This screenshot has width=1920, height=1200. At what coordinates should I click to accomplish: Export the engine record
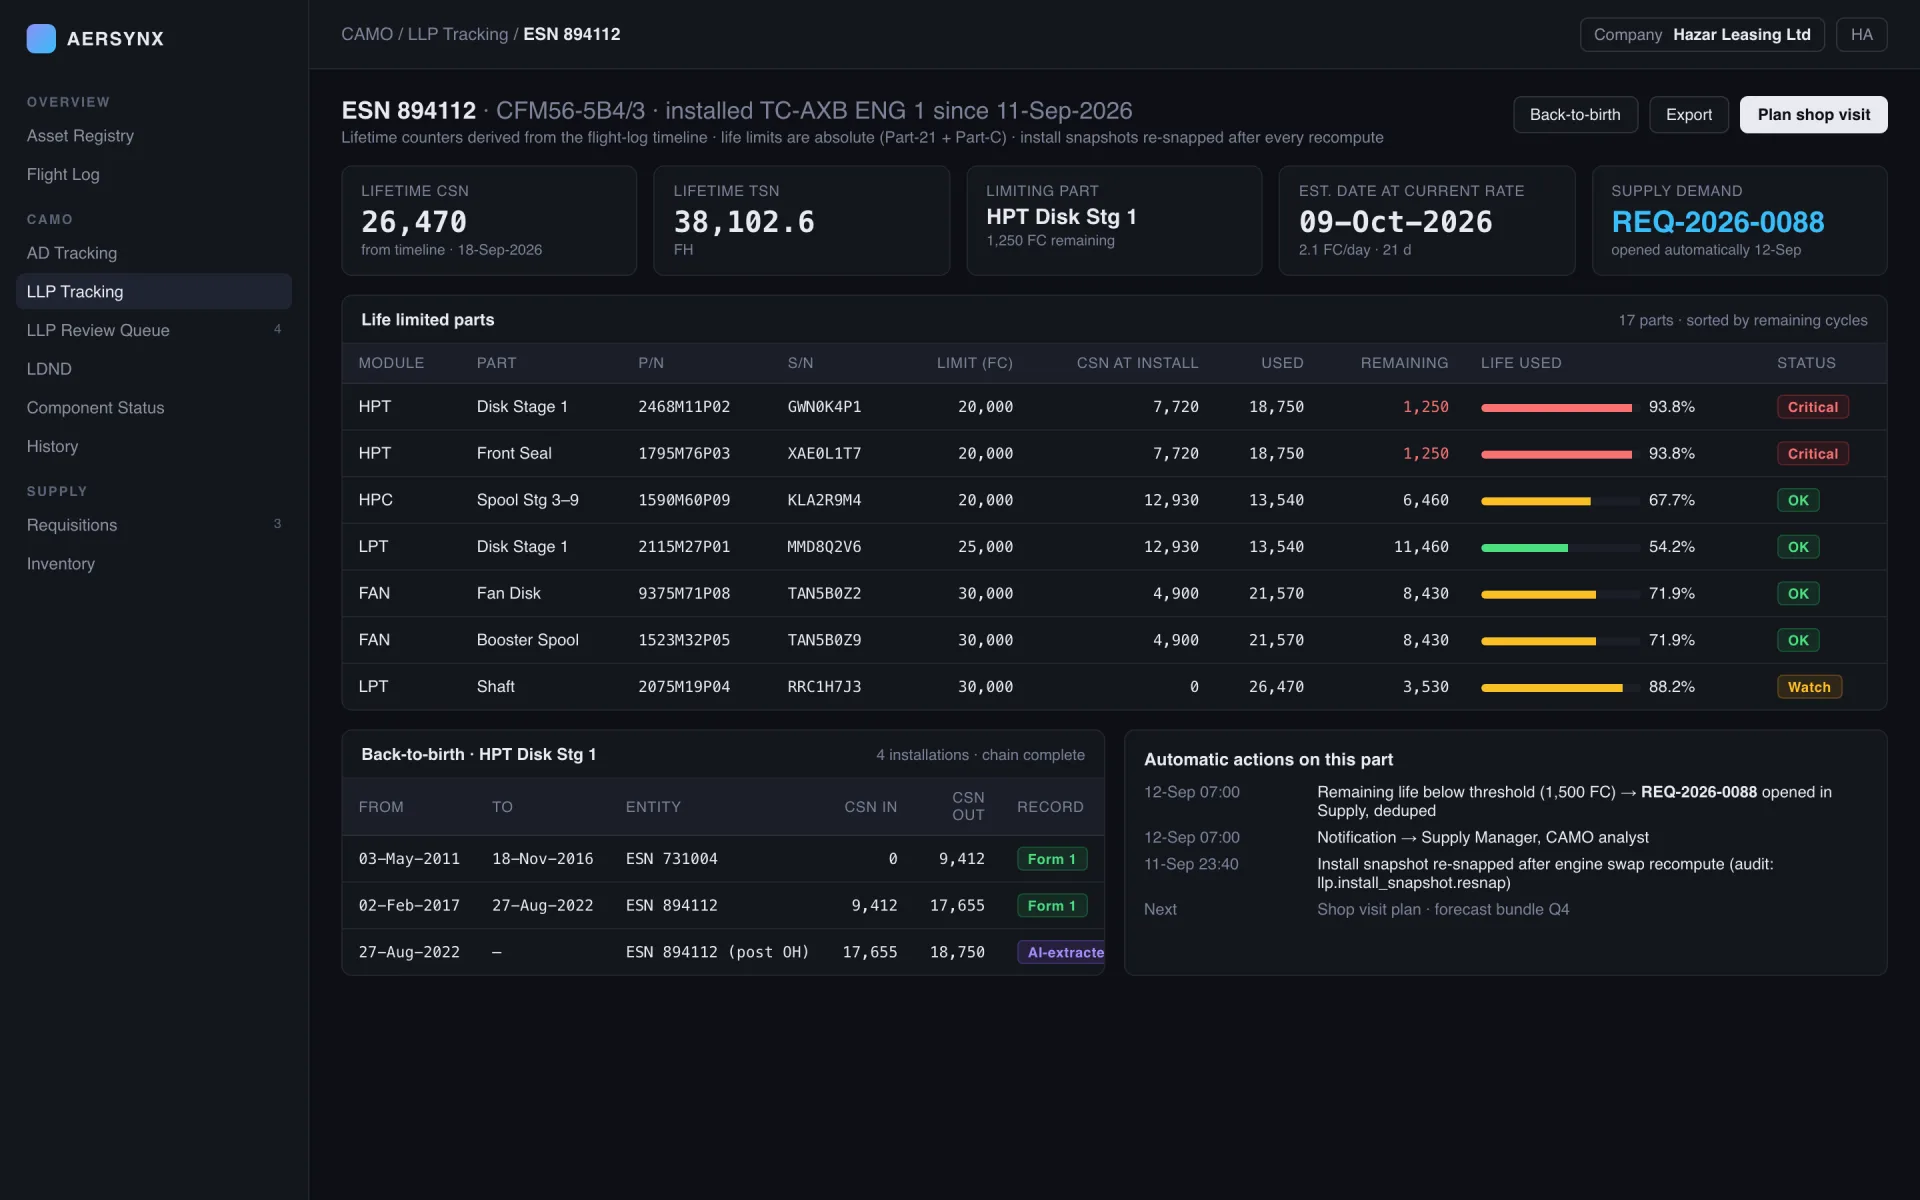point(1689,114)
